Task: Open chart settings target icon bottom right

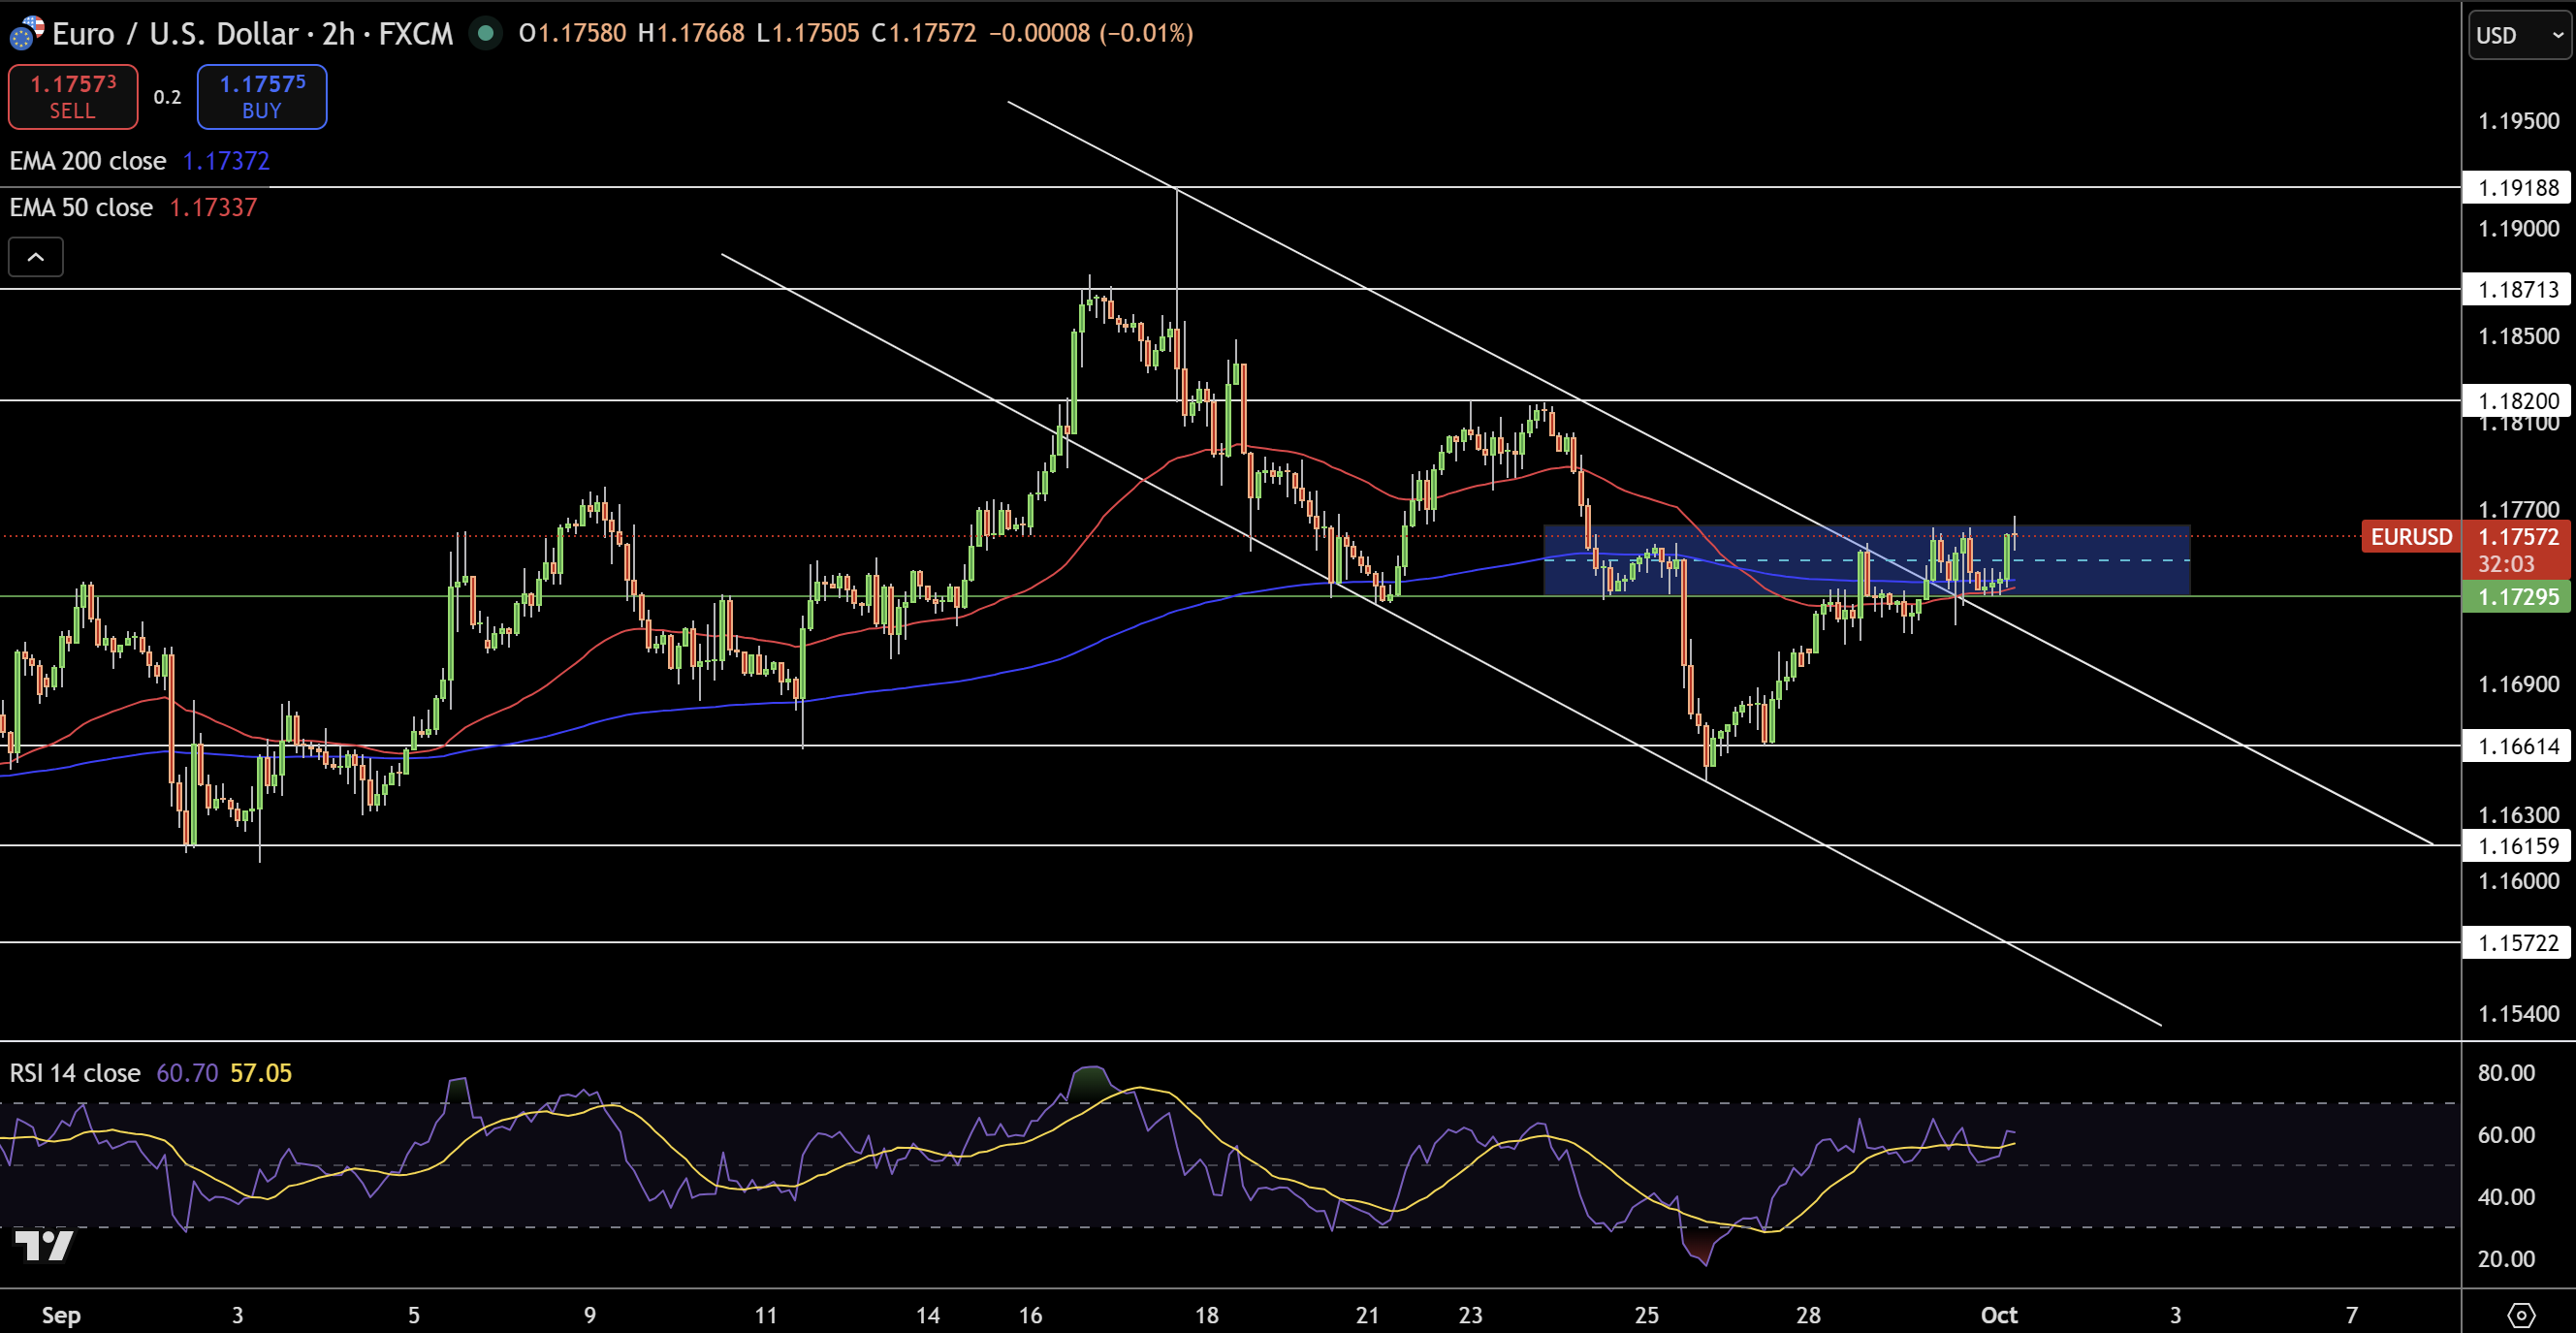Action: coord(2521,1314)
